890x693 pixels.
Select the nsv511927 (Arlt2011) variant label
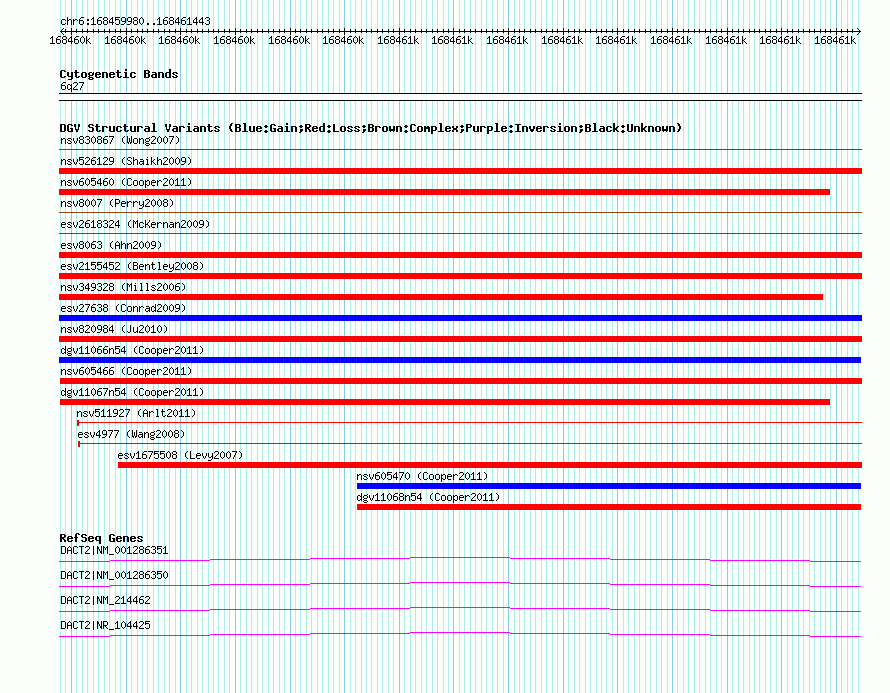(136, 413)
